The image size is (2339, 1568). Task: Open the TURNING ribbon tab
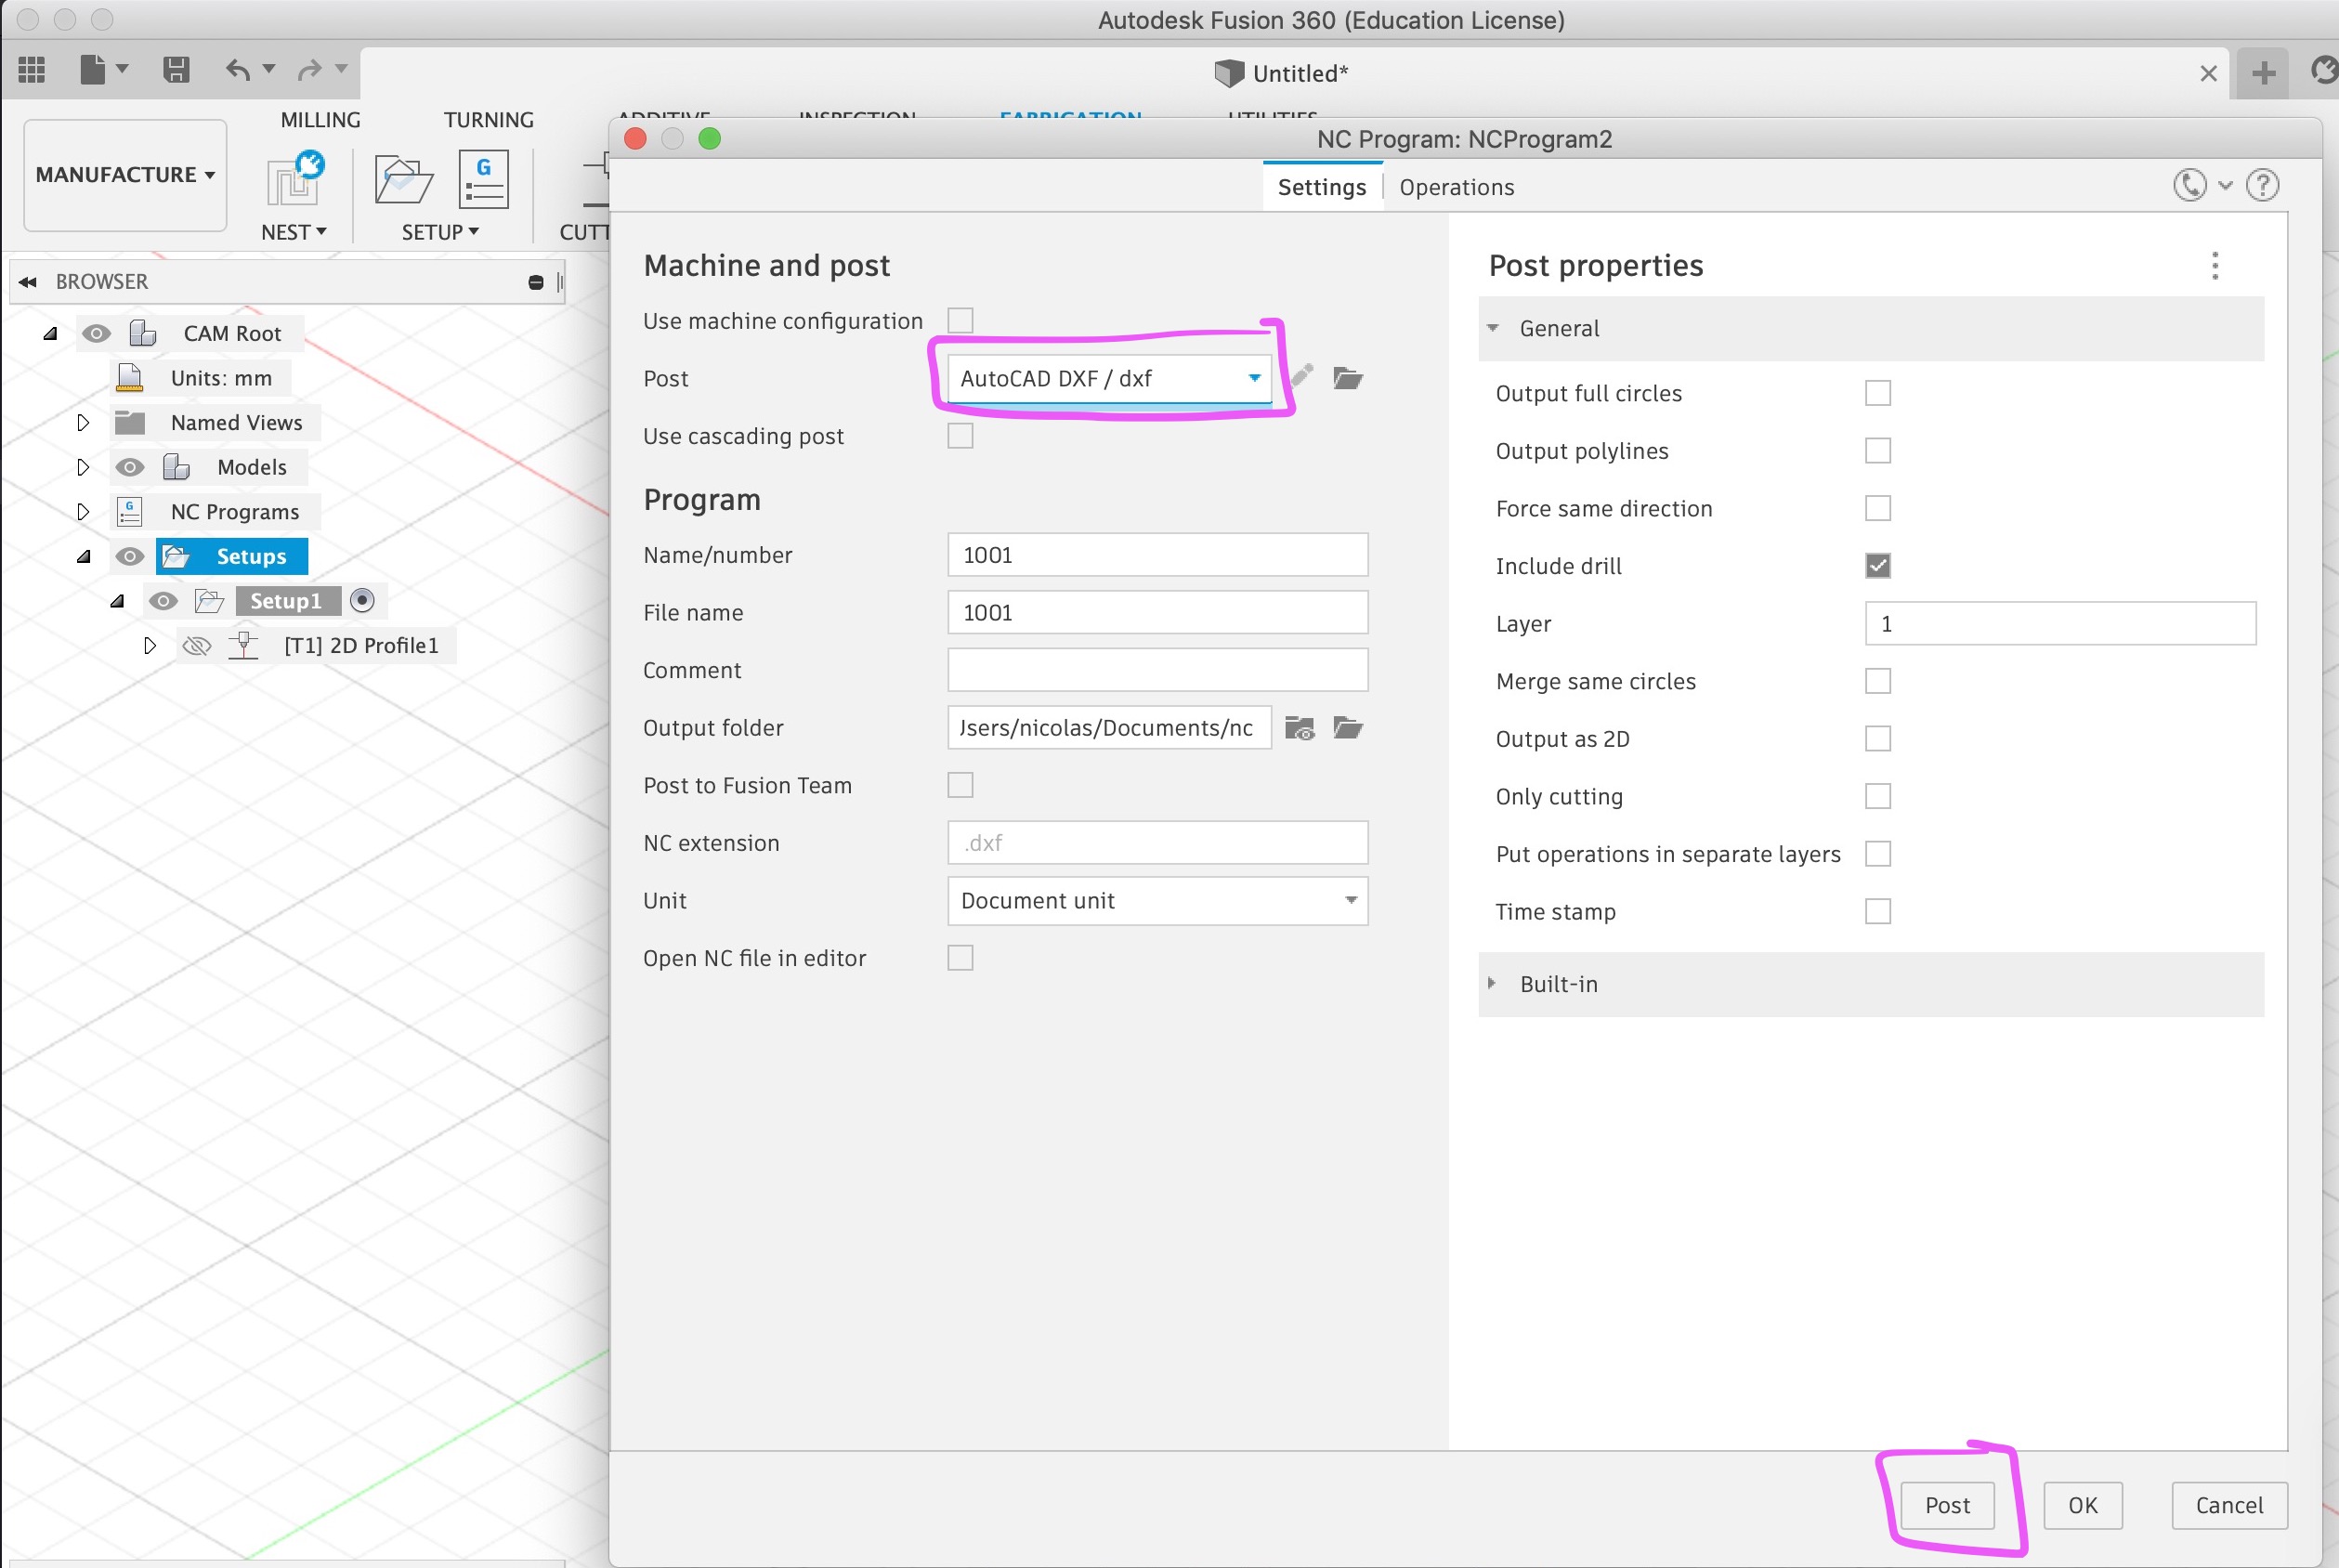488,120
